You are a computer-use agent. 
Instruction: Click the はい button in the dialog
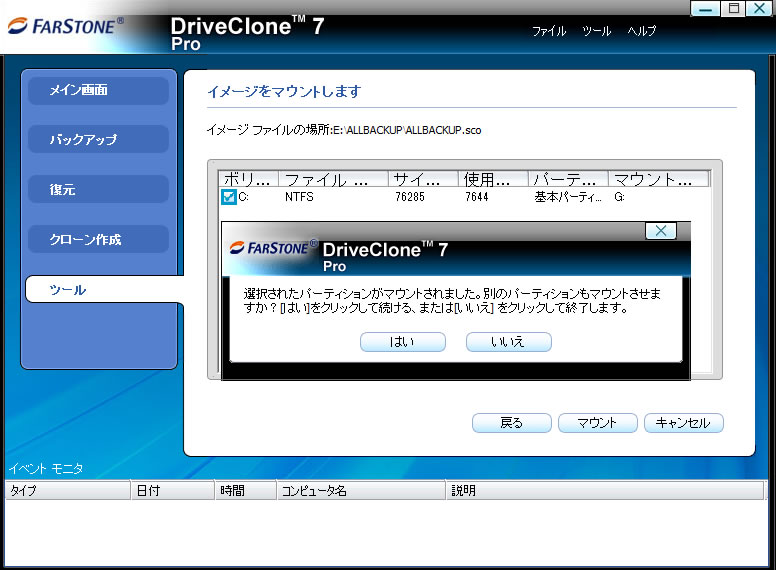click(402, 342)
